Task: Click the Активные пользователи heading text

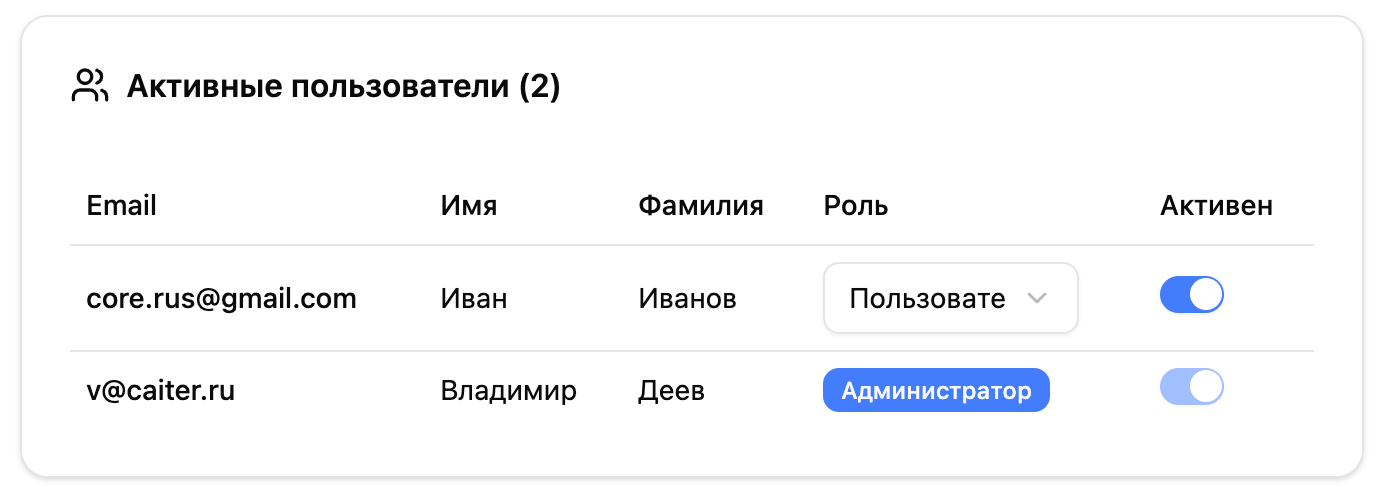Action: pyautogui.click(x=318, y=87)
